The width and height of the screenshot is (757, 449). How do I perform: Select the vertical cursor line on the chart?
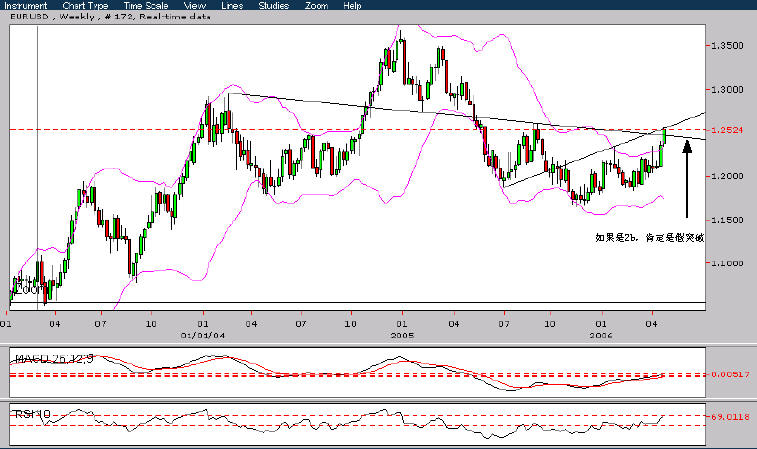38,167
